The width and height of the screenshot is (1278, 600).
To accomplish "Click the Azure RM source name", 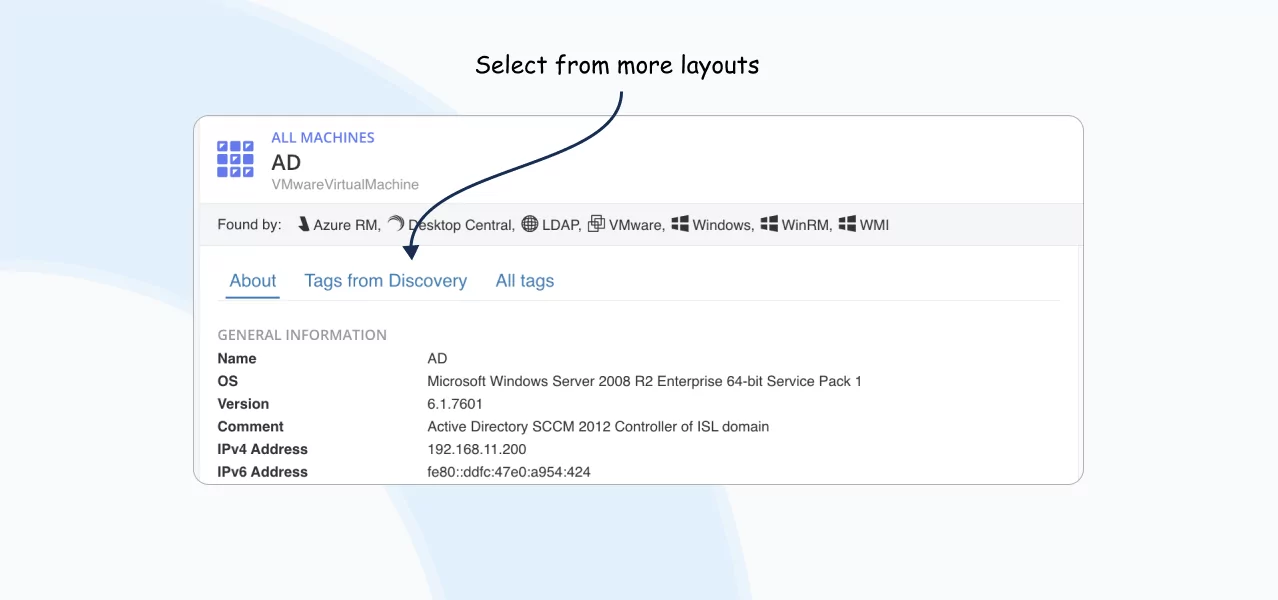I will (x=347, y=225).
